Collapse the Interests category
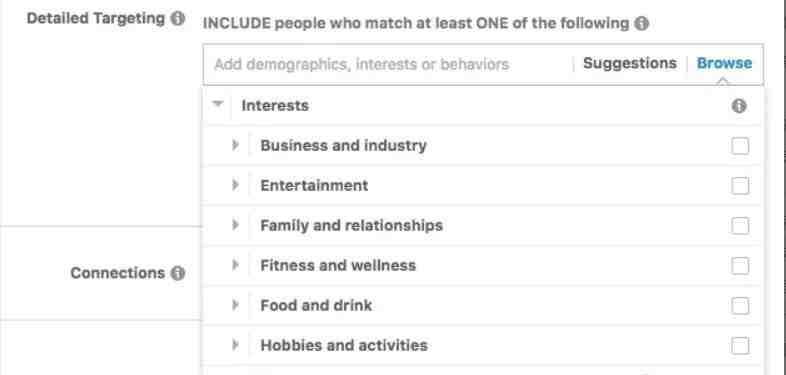The width and height of the screenshot is (786, 375). click(x=218, y=105)
